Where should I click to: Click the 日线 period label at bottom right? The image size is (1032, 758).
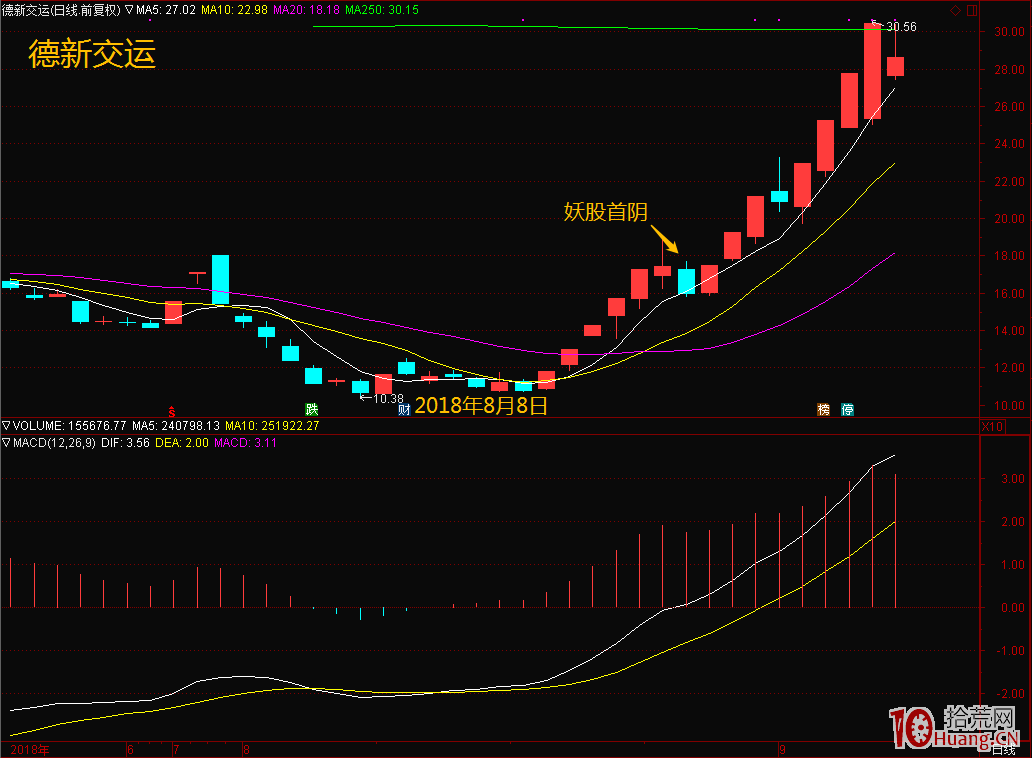(1004, 749)
